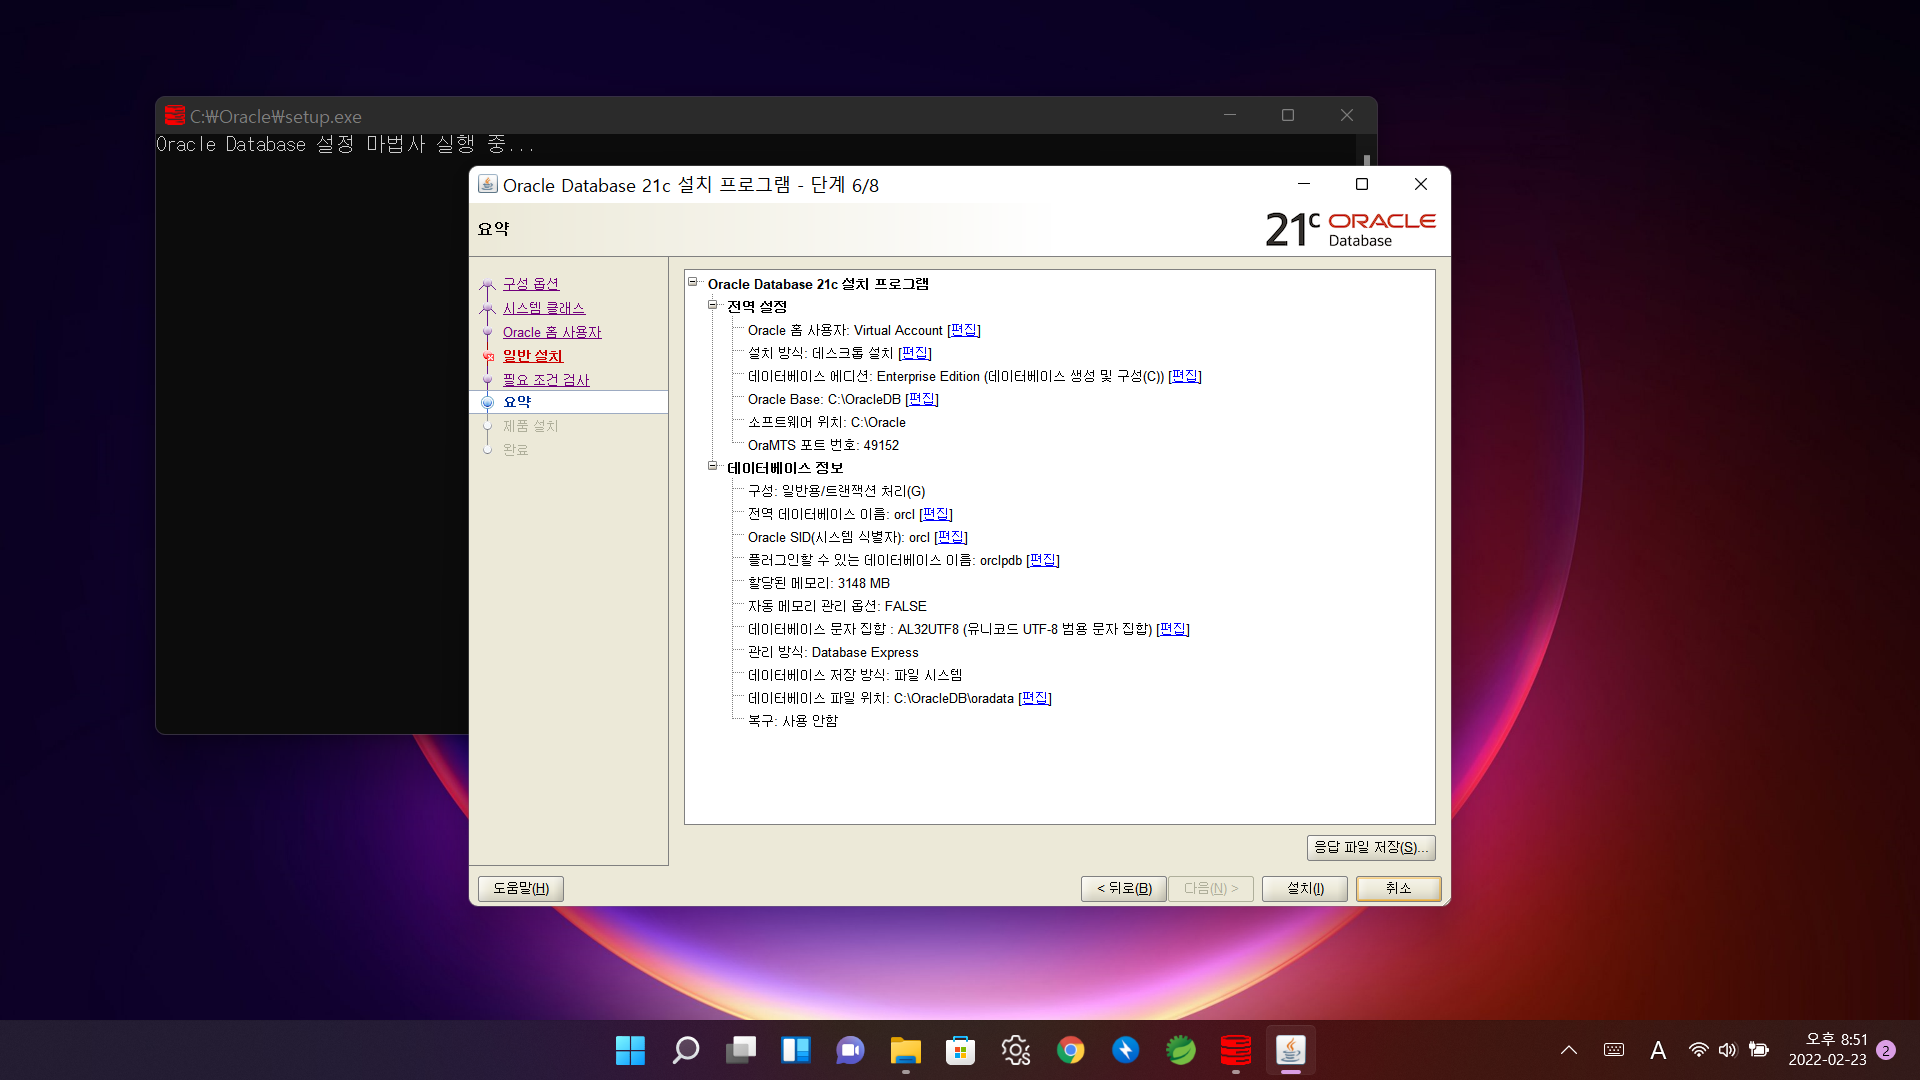The image size is (1920, 1080).
Task: Click the 응답 파일 저장(S) button
Action: pos(1370,847)
